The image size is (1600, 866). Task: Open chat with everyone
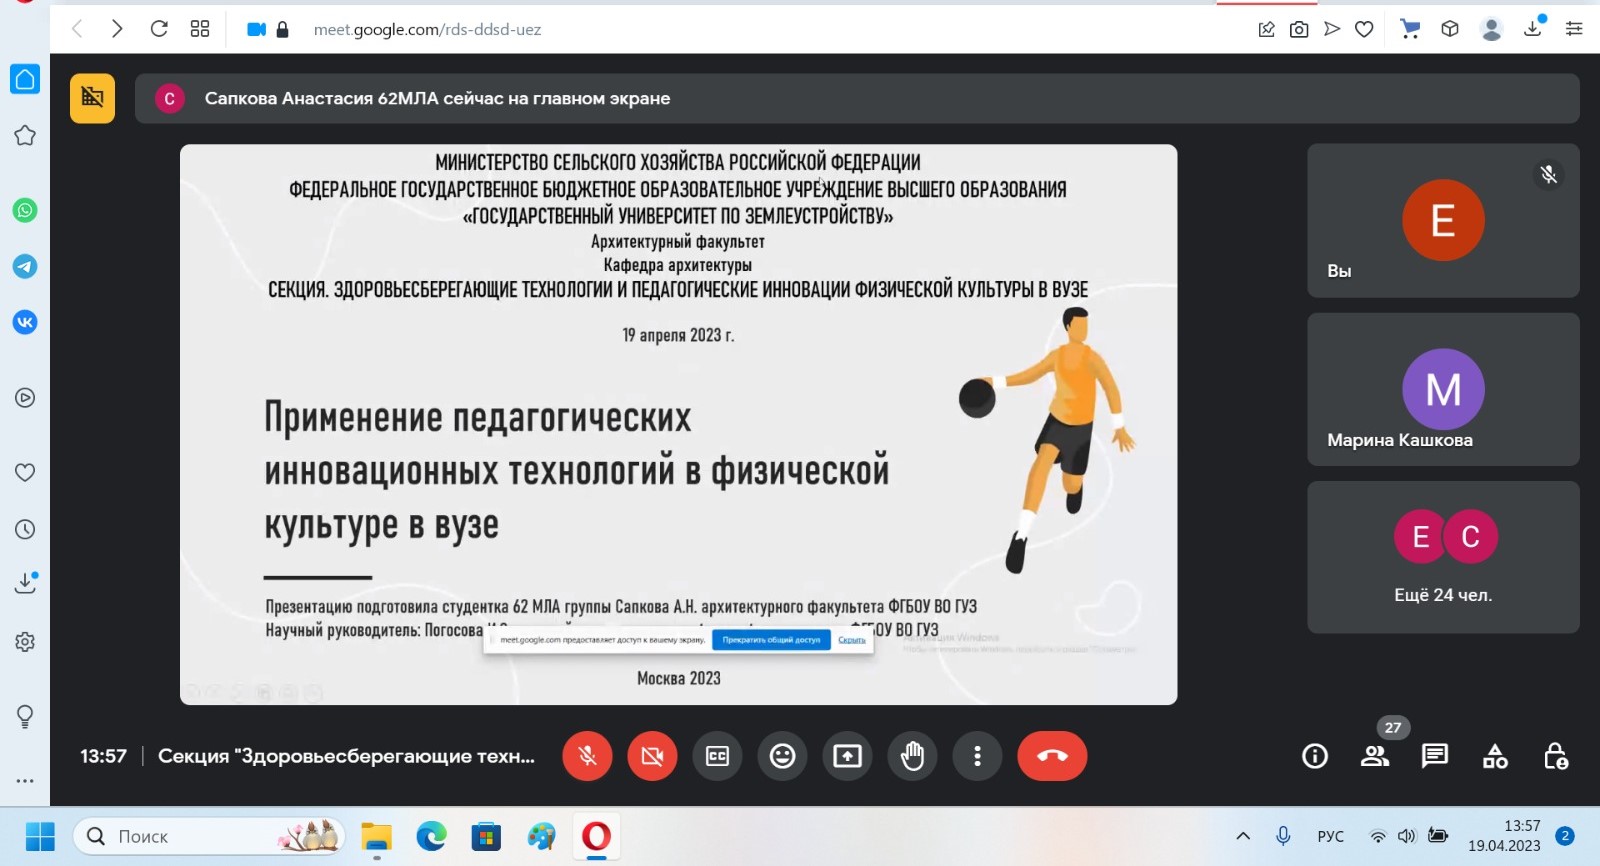pyautogui.click(x=1435, y=756)
